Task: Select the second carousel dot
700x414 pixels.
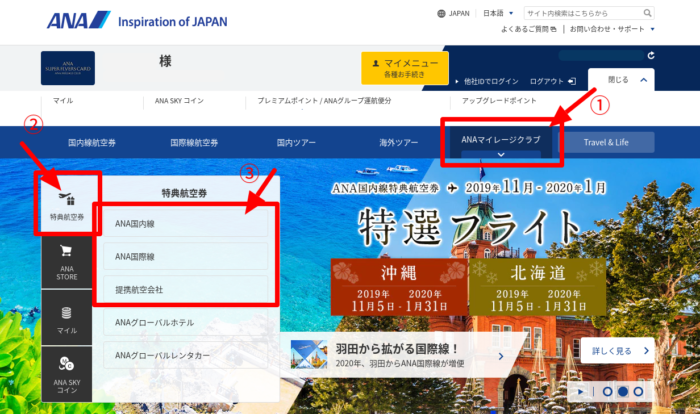Action: [x=623, y=392]
